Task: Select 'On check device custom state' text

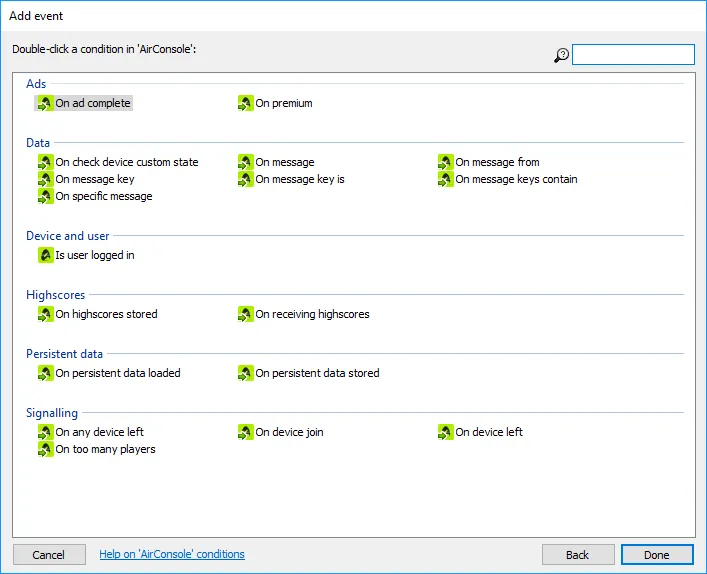Action: click(x=127, y=162)
